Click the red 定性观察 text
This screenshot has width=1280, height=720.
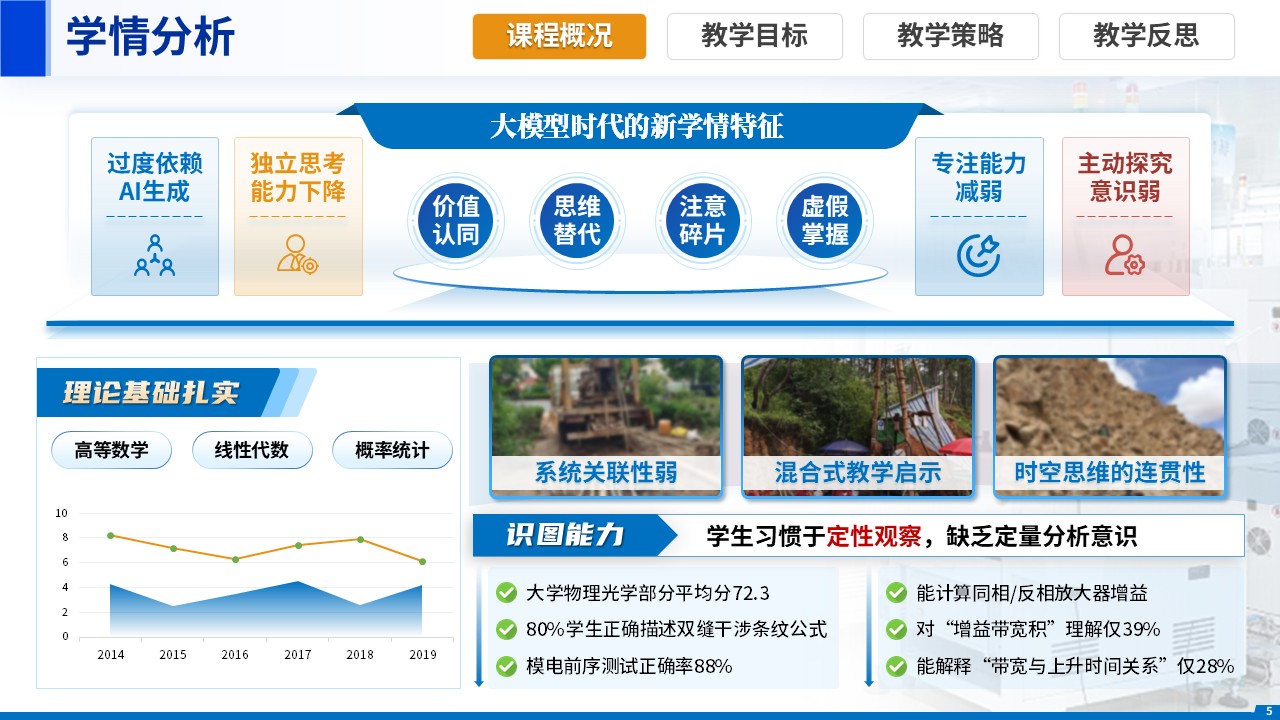[x=873, y=536]
